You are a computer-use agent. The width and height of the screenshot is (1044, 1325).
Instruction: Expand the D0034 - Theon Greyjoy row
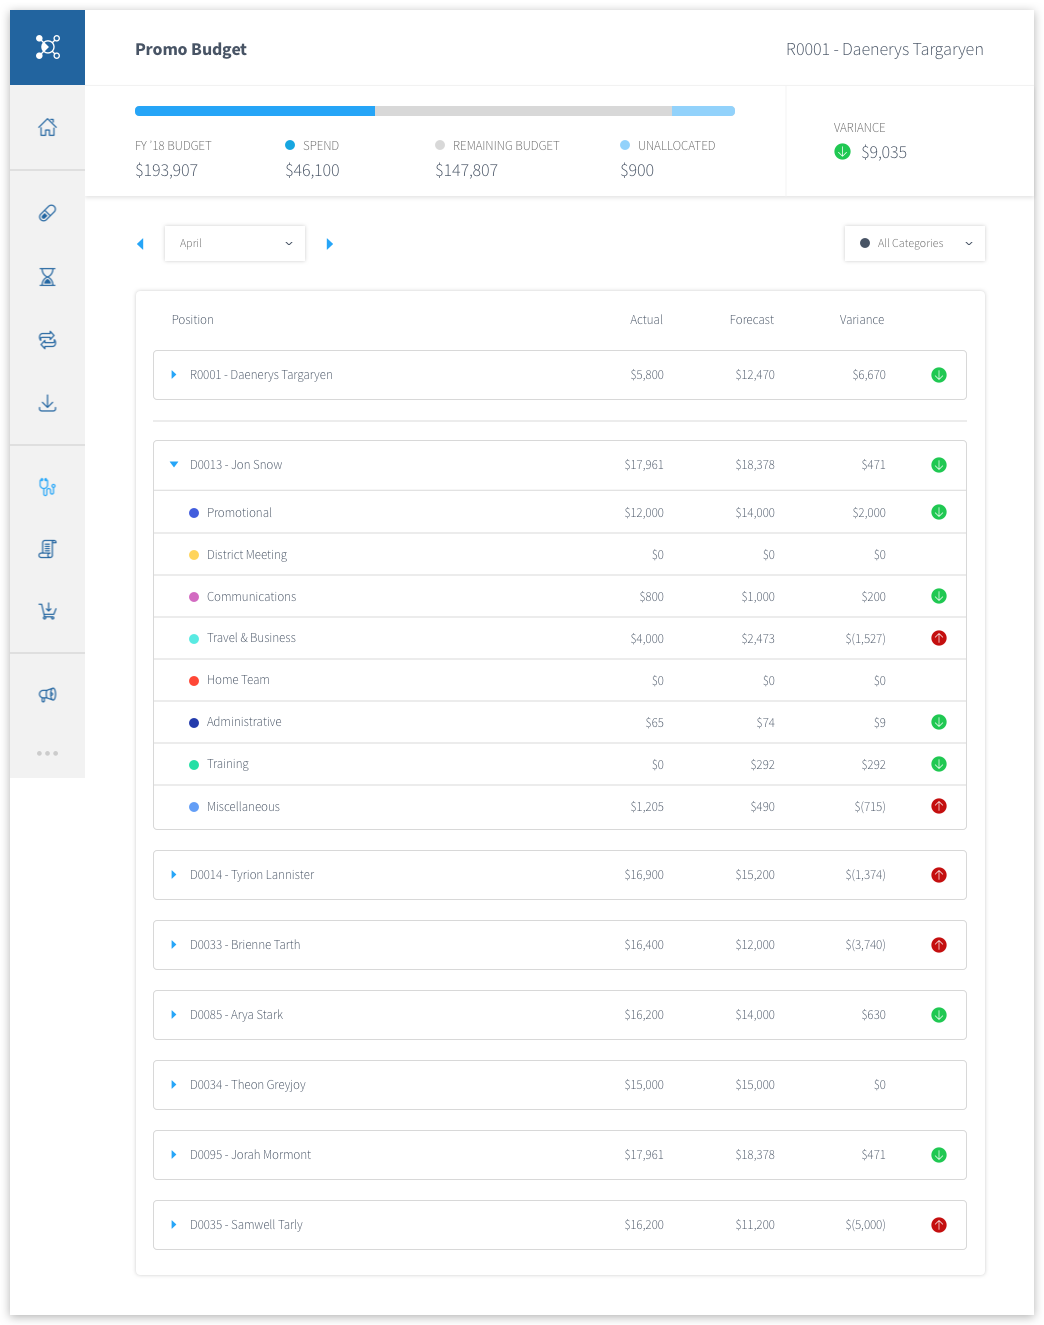coord(174,1085)
